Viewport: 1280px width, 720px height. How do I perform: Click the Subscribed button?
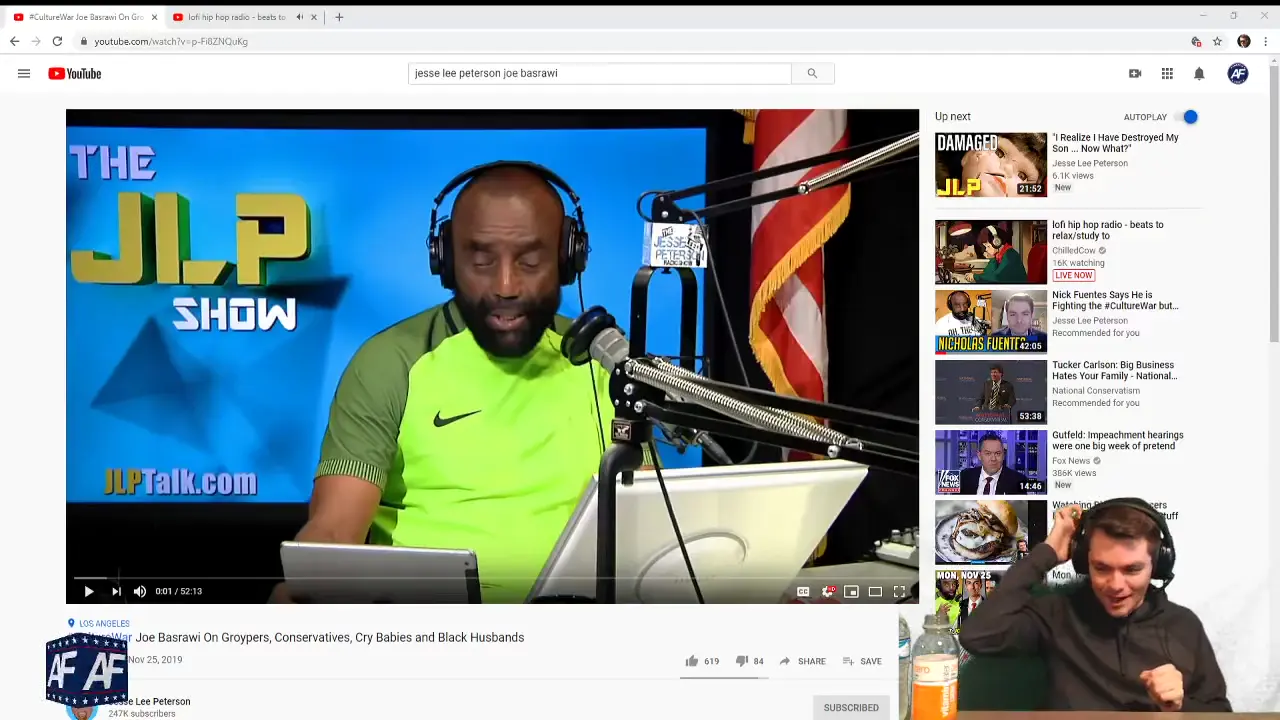pos(851,707)
